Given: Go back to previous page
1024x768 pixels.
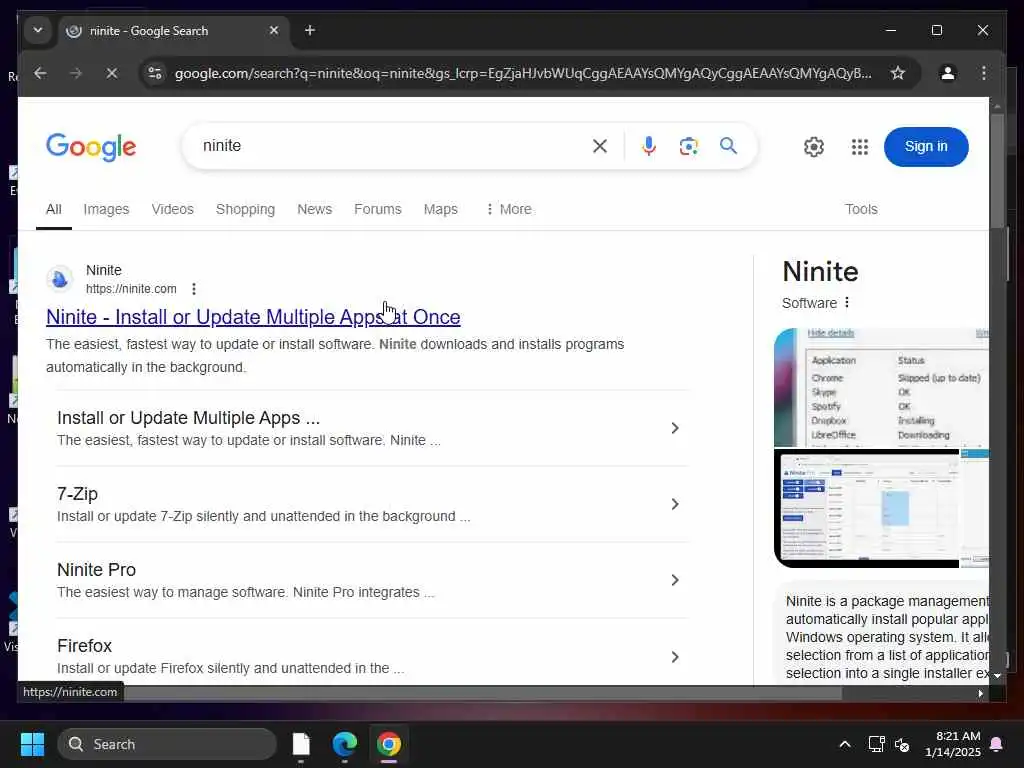Looking at the screenshot, I should pyautogui.click(x=40, y=73).
